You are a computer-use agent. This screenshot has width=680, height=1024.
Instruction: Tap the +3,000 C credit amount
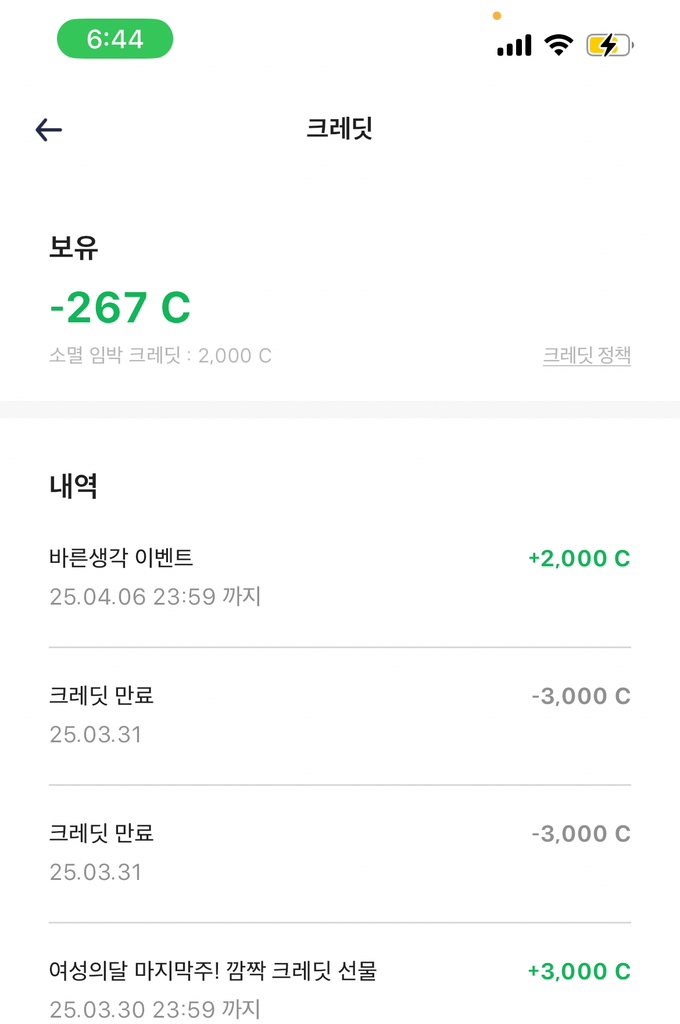[x=579, y=971]
